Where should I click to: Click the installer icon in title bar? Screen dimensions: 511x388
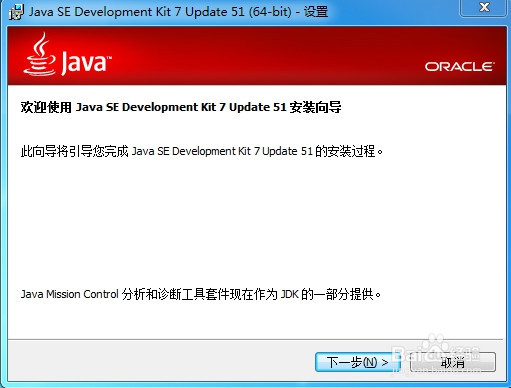[x=16, y=12]
